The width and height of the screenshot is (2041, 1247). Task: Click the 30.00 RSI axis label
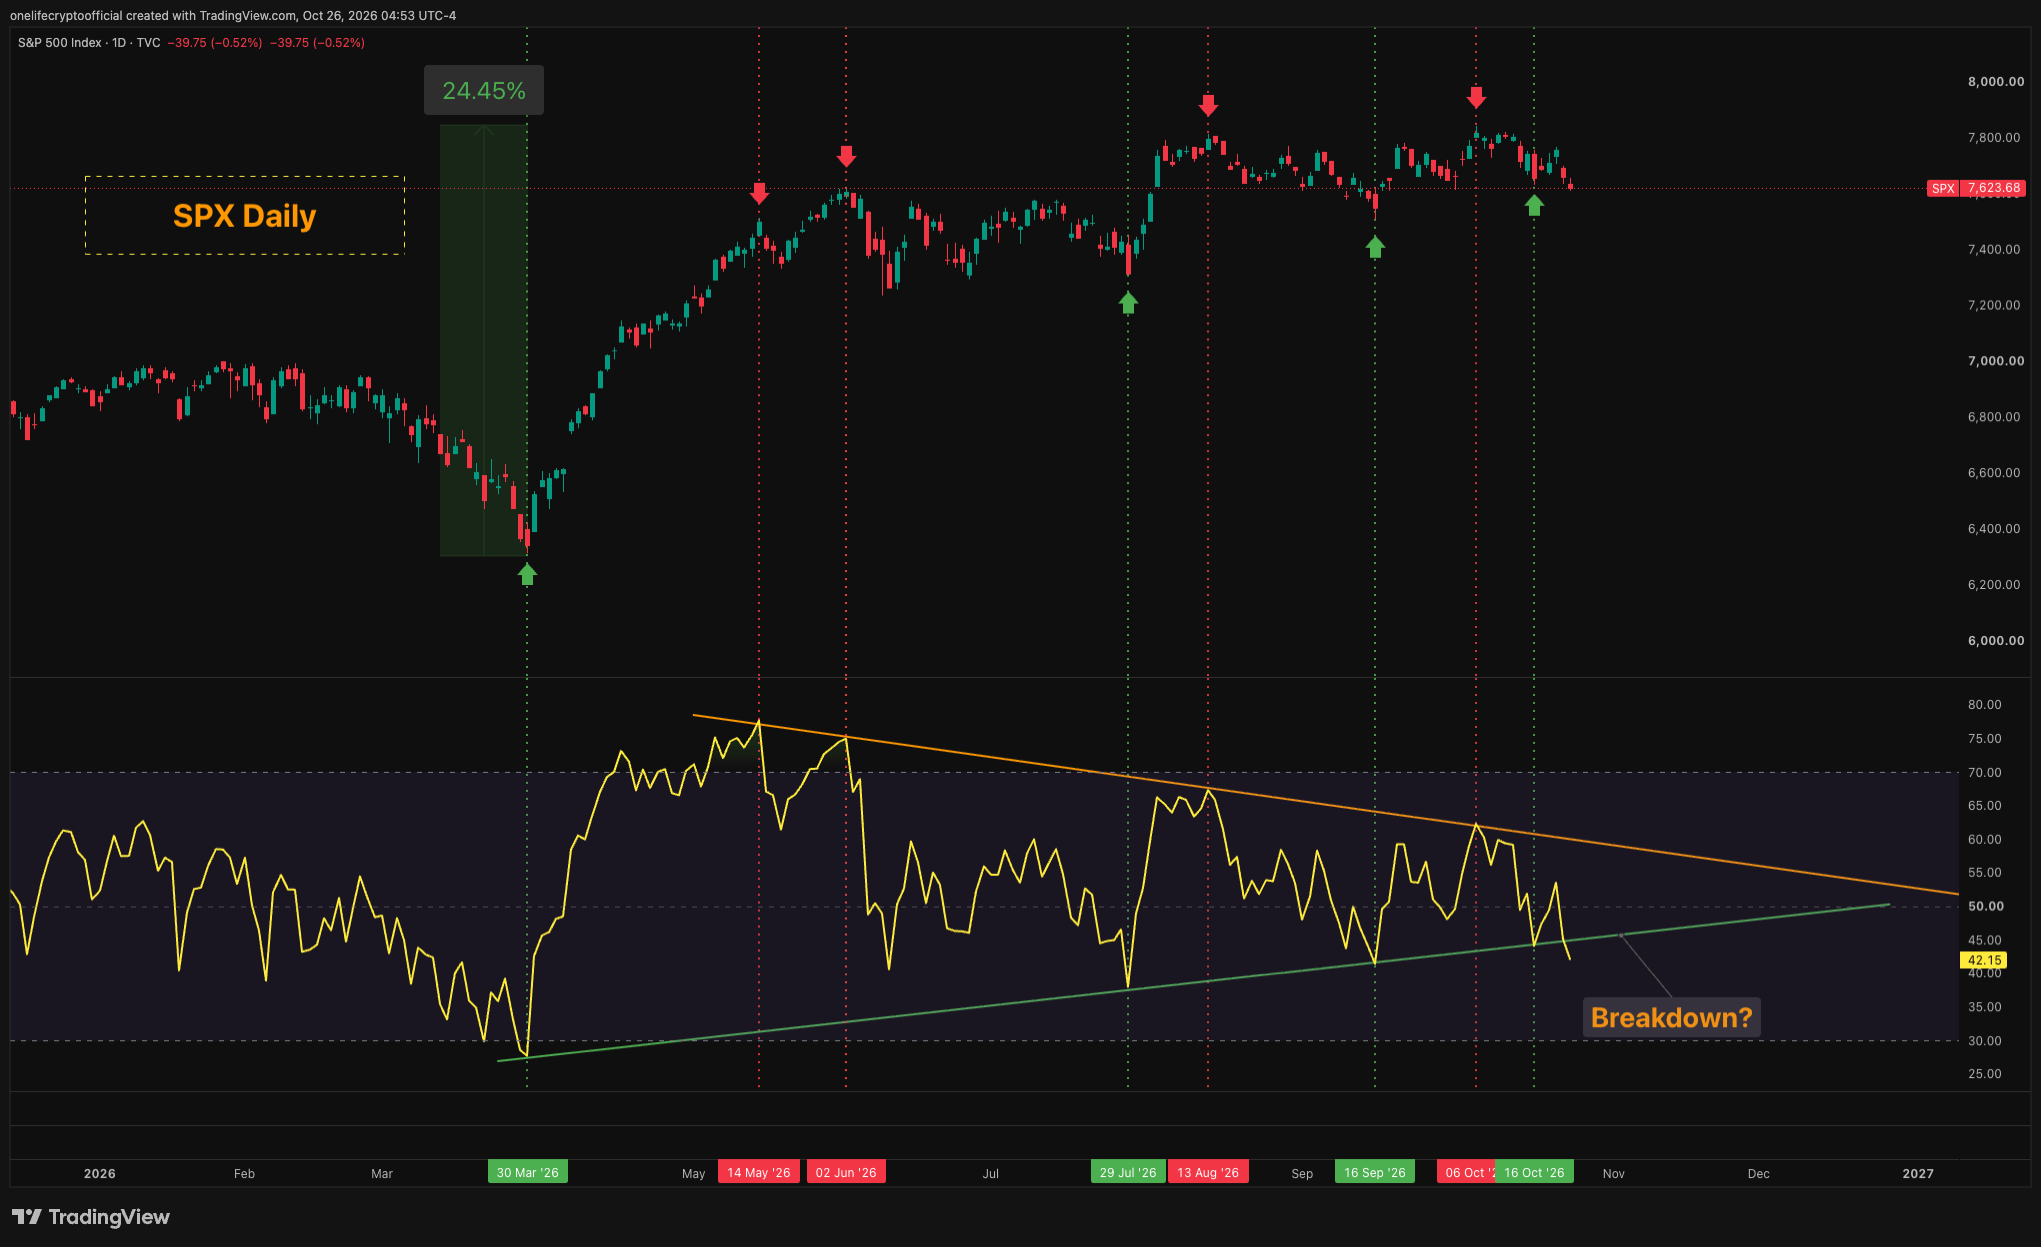[1985, 1041]
